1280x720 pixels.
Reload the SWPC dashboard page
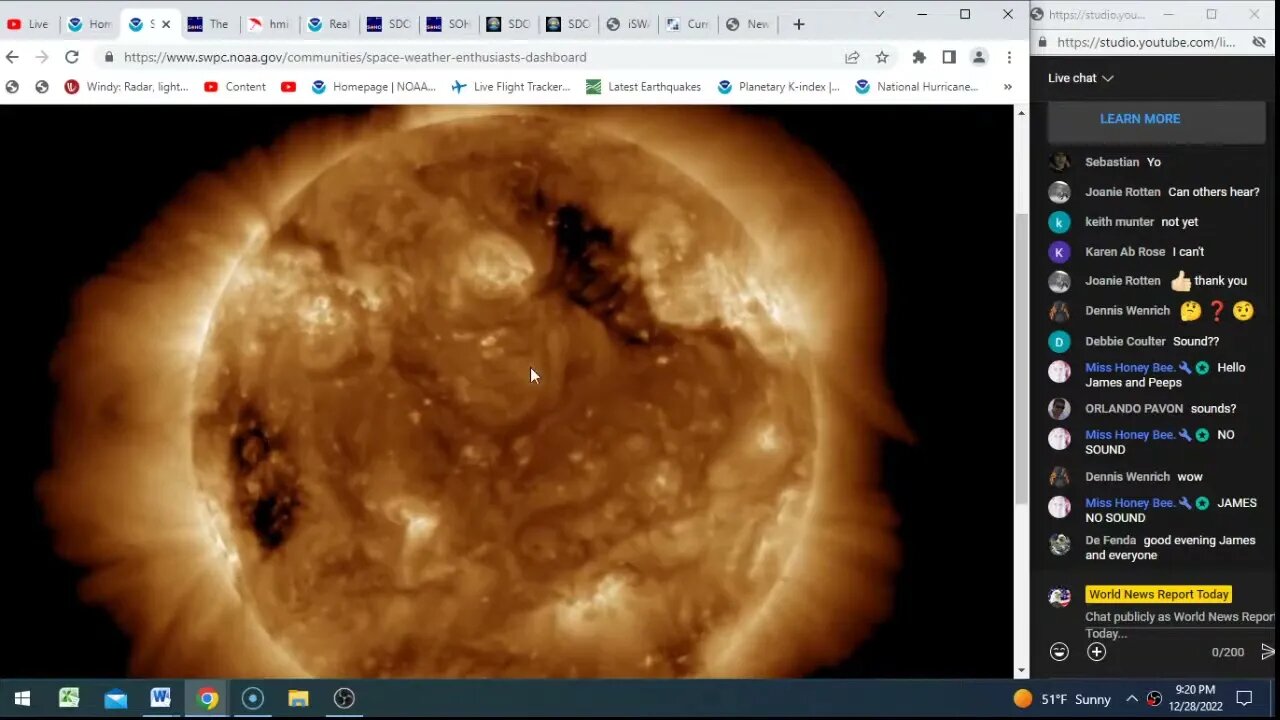[71, 57]
